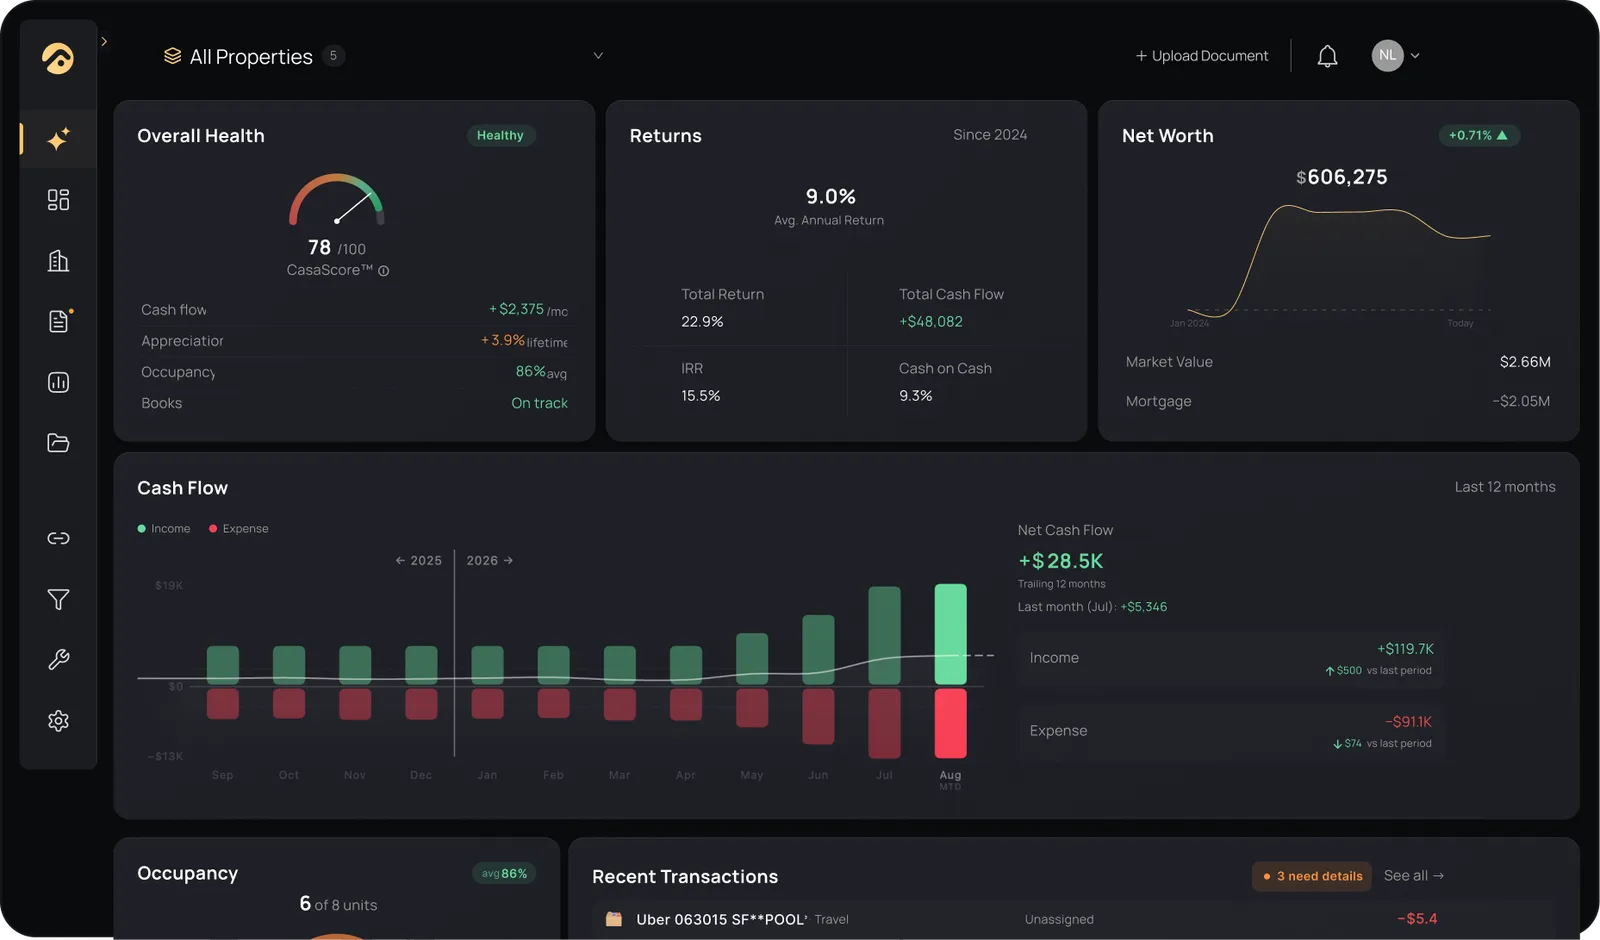Open the wrench tools sidebar icon
The height and width of the screenshot is (940, 1600).
pyautogui.click(x=58, y=660)
